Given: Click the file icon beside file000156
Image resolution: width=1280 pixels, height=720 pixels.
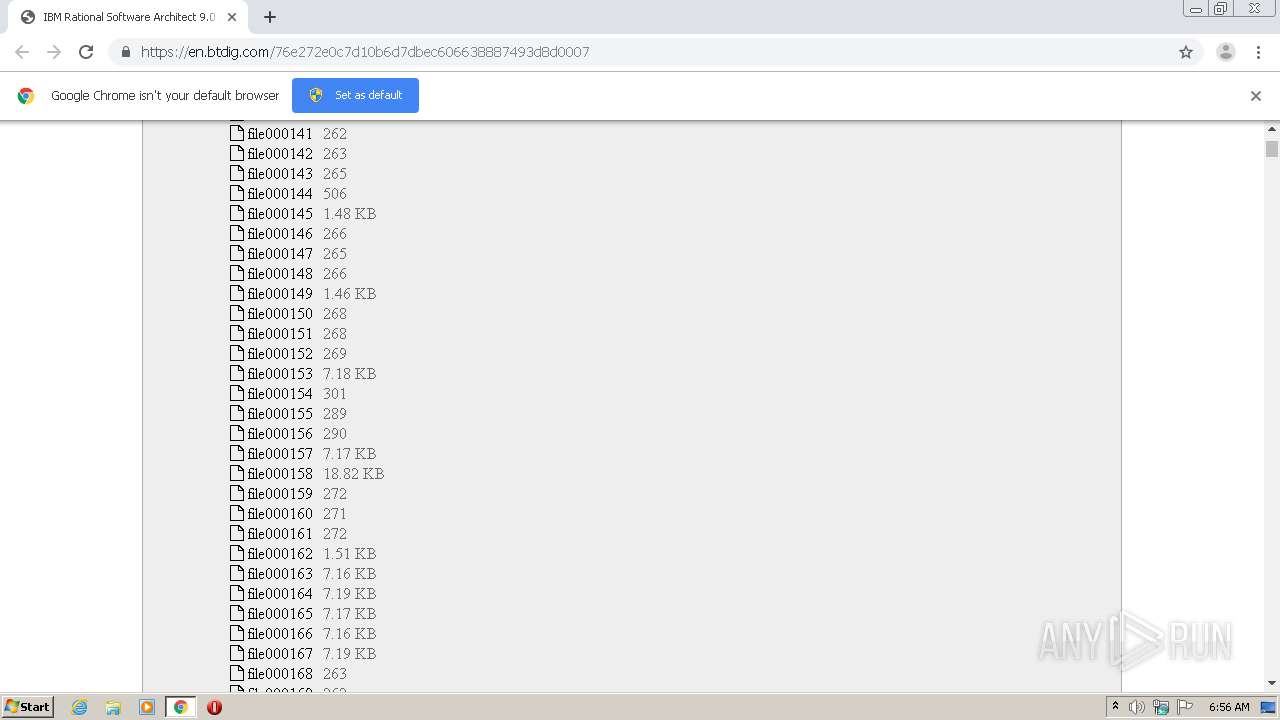Looking at the screenshot, I should (x=237, y=433).
